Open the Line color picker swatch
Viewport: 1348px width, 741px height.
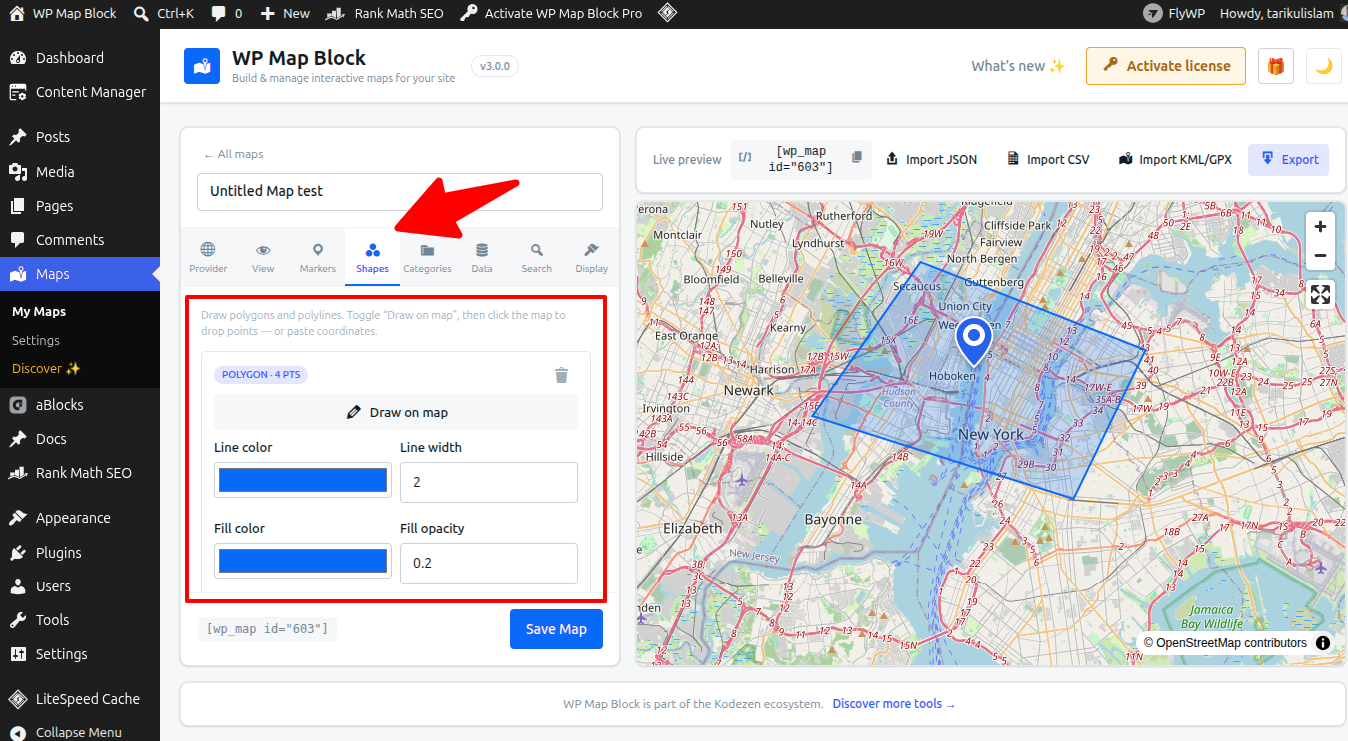point(303,481)
